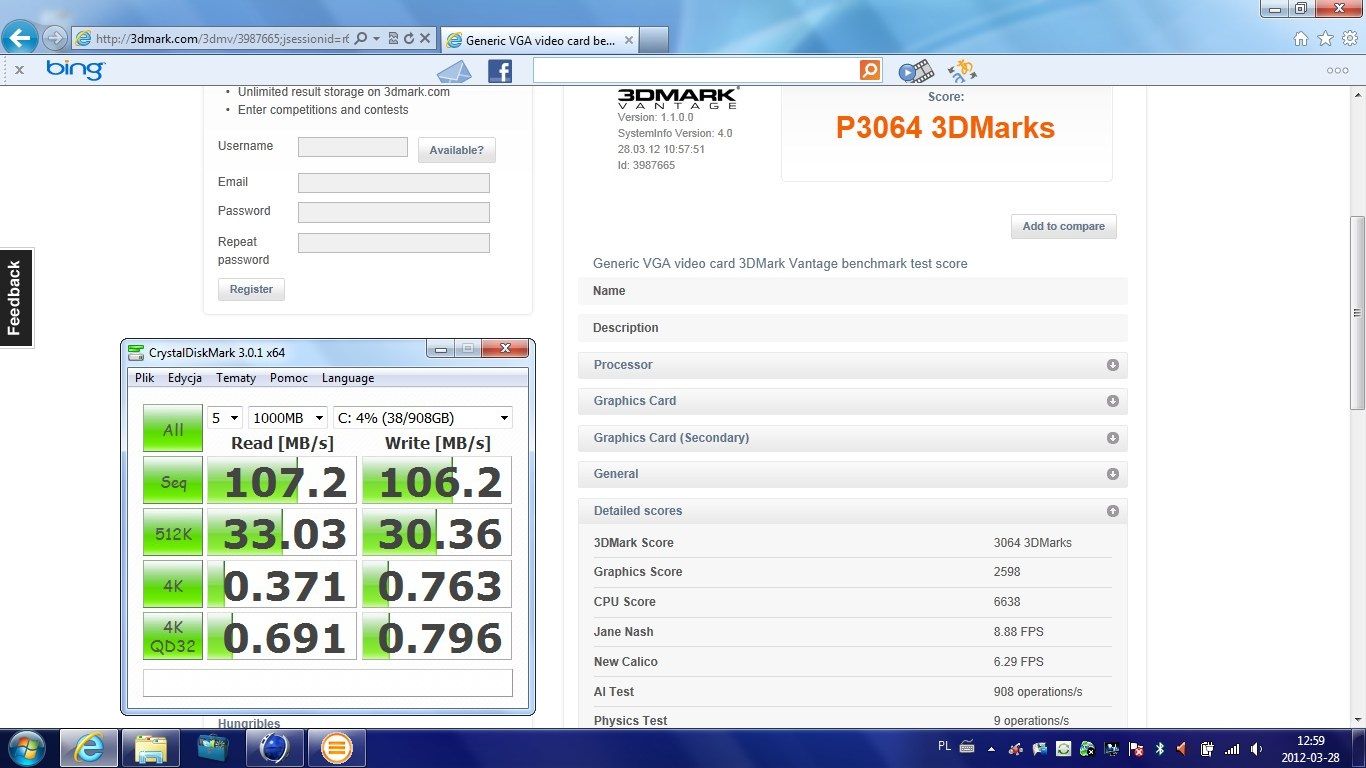This screenshot has height=768, width=1366.
Task: Expand the Graphics Card (Secondary) section
Action: [x=852, y=438]
